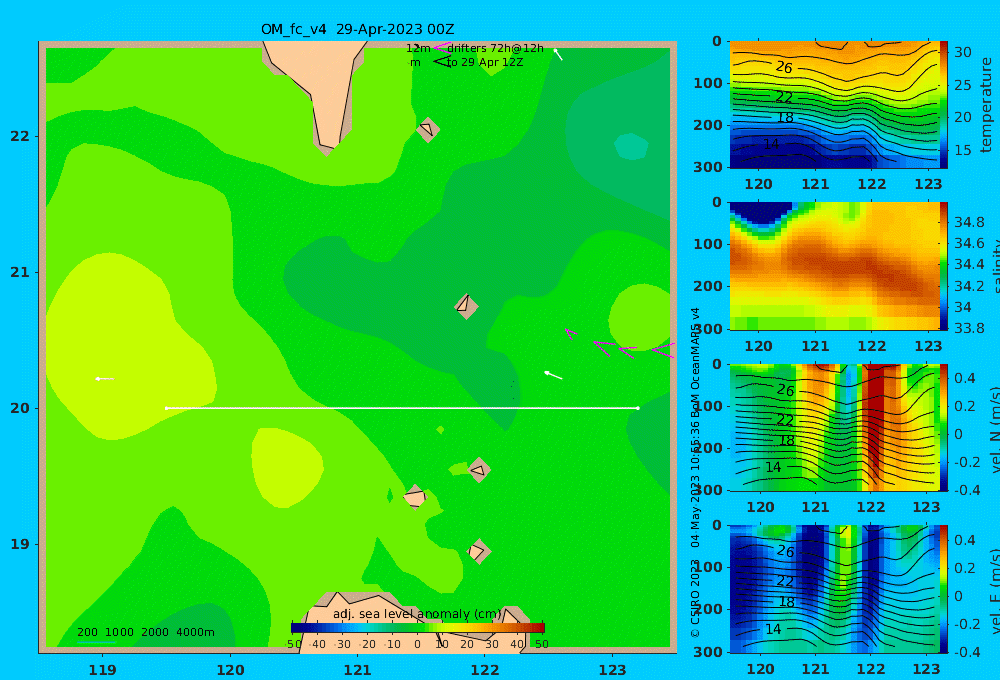This screenshot has height=680, width=1000.
Task: Click longitude 122 under the temperature panel
Action: 872,184
